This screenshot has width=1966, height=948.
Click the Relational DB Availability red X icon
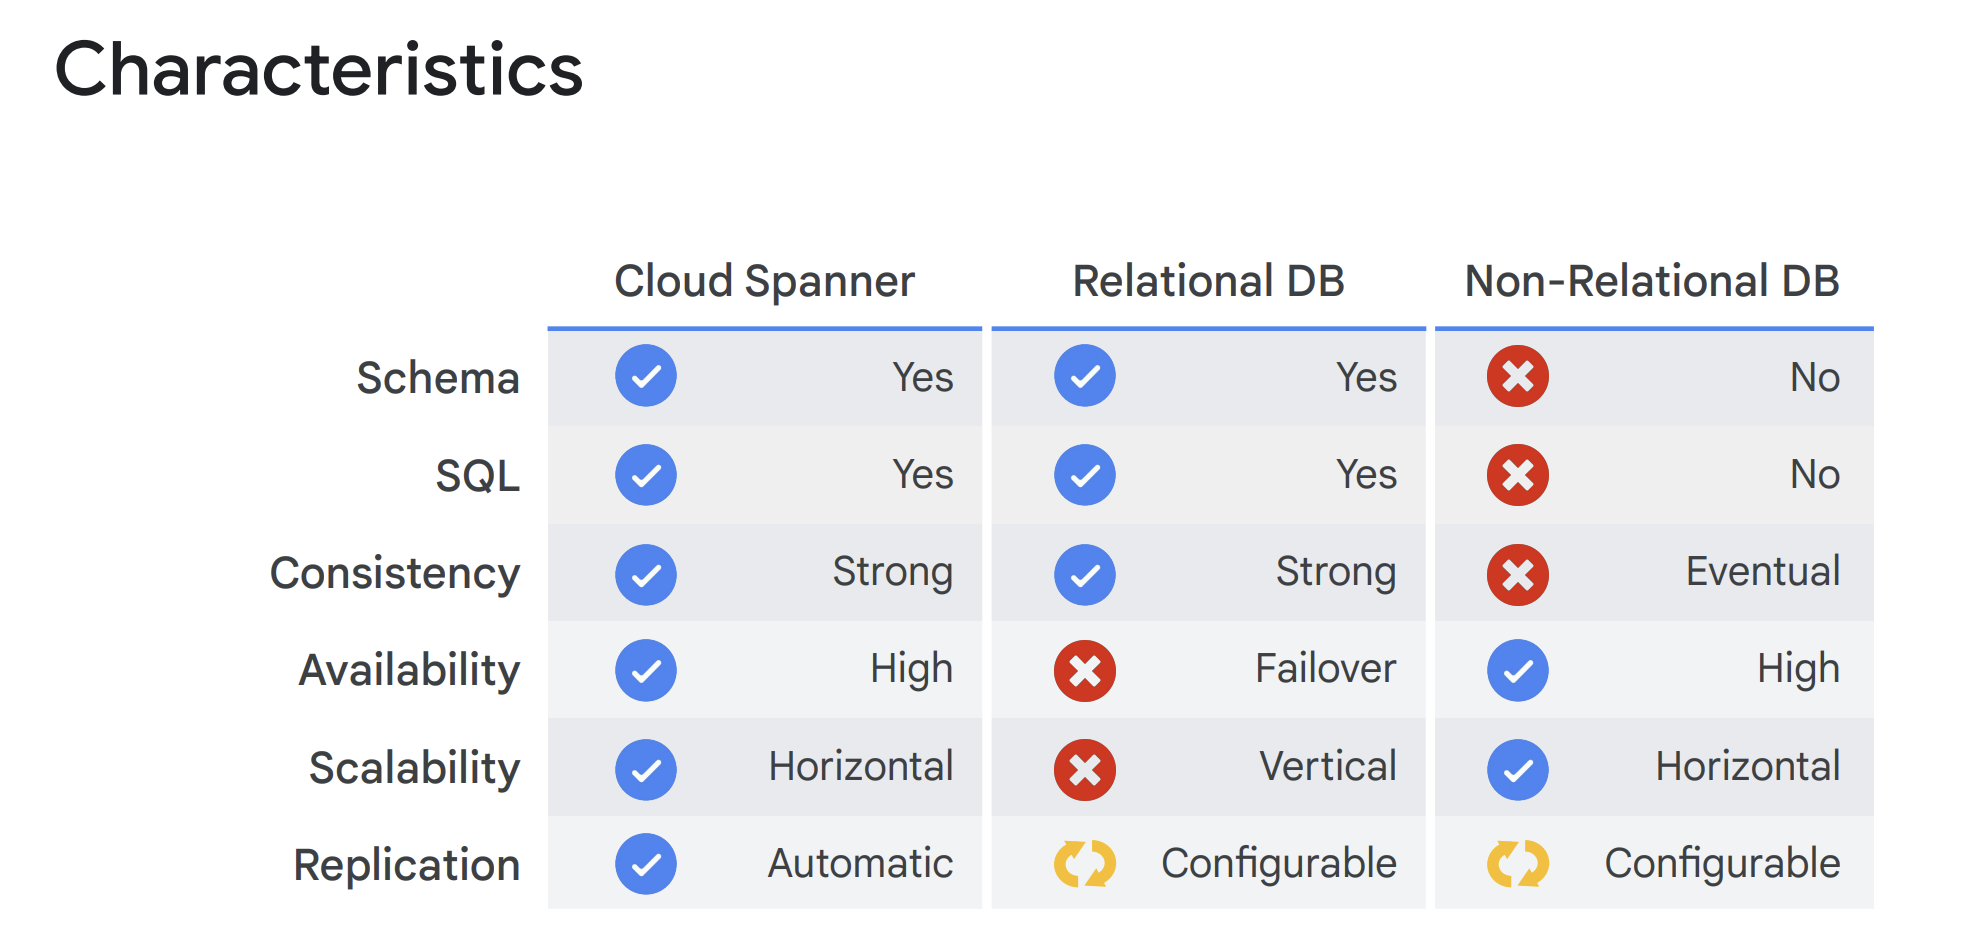1085,670
